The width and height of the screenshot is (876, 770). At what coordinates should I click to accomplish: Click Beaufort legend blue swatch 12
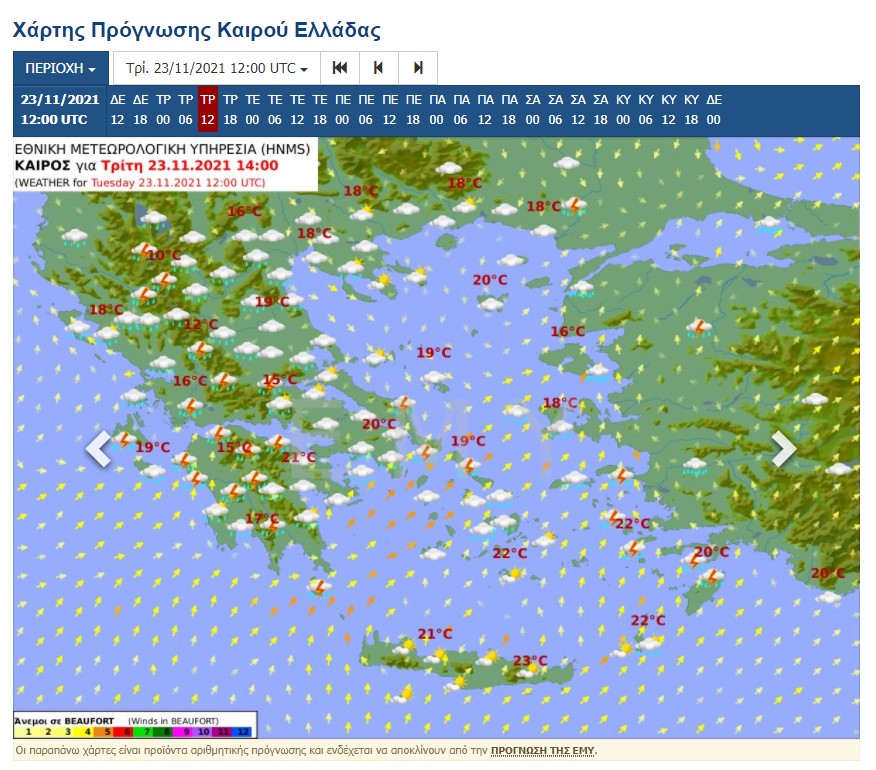[x=242, y=731]
